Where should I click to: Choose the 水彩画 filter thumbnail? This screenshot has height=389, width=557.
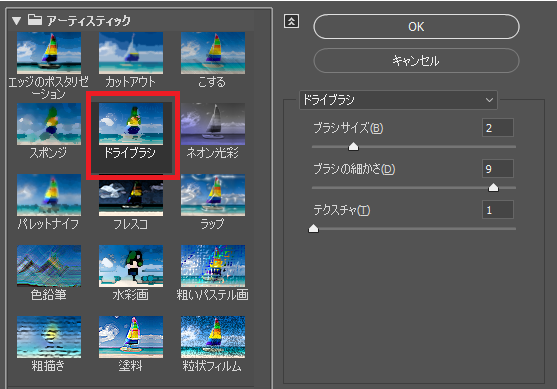(x=131, y=266)
